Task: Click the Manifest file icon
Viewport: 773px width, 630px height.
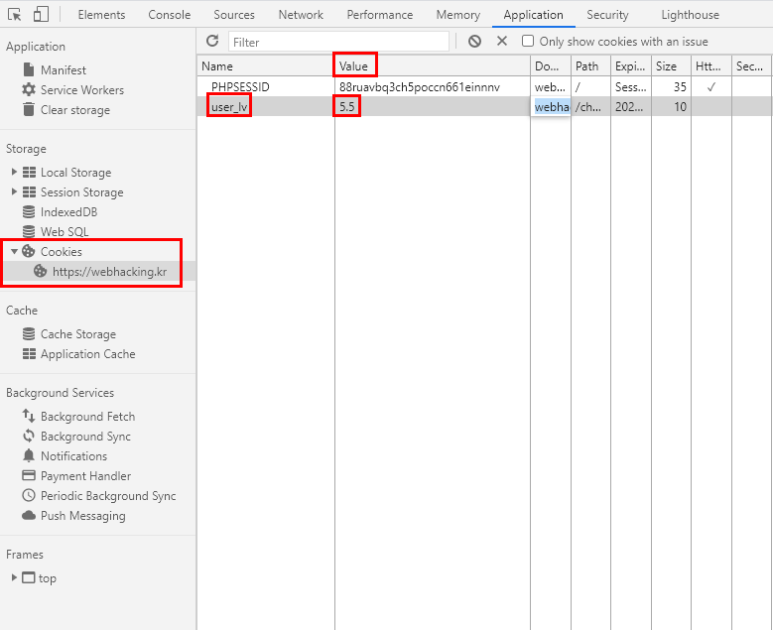Action: pyautogui.click(x=29, y=70)
